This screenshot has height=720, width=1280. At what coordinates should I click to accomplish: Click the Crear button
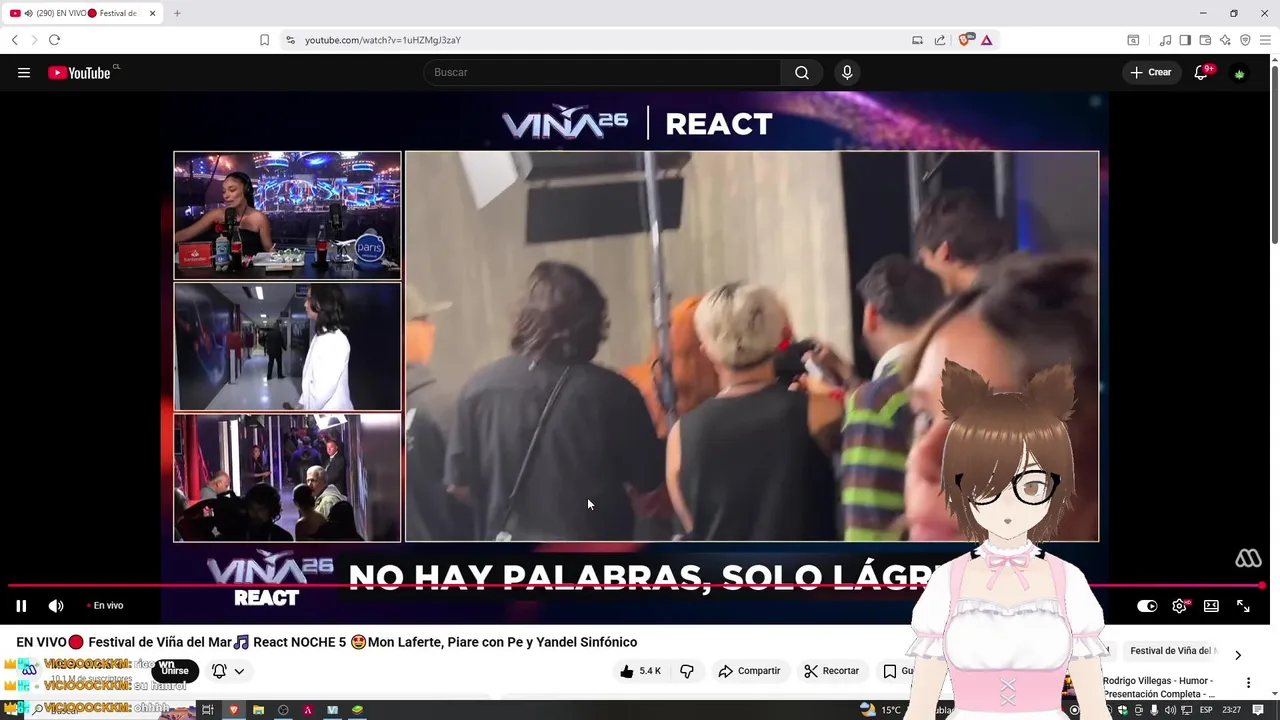click(x=1150, y=72)
